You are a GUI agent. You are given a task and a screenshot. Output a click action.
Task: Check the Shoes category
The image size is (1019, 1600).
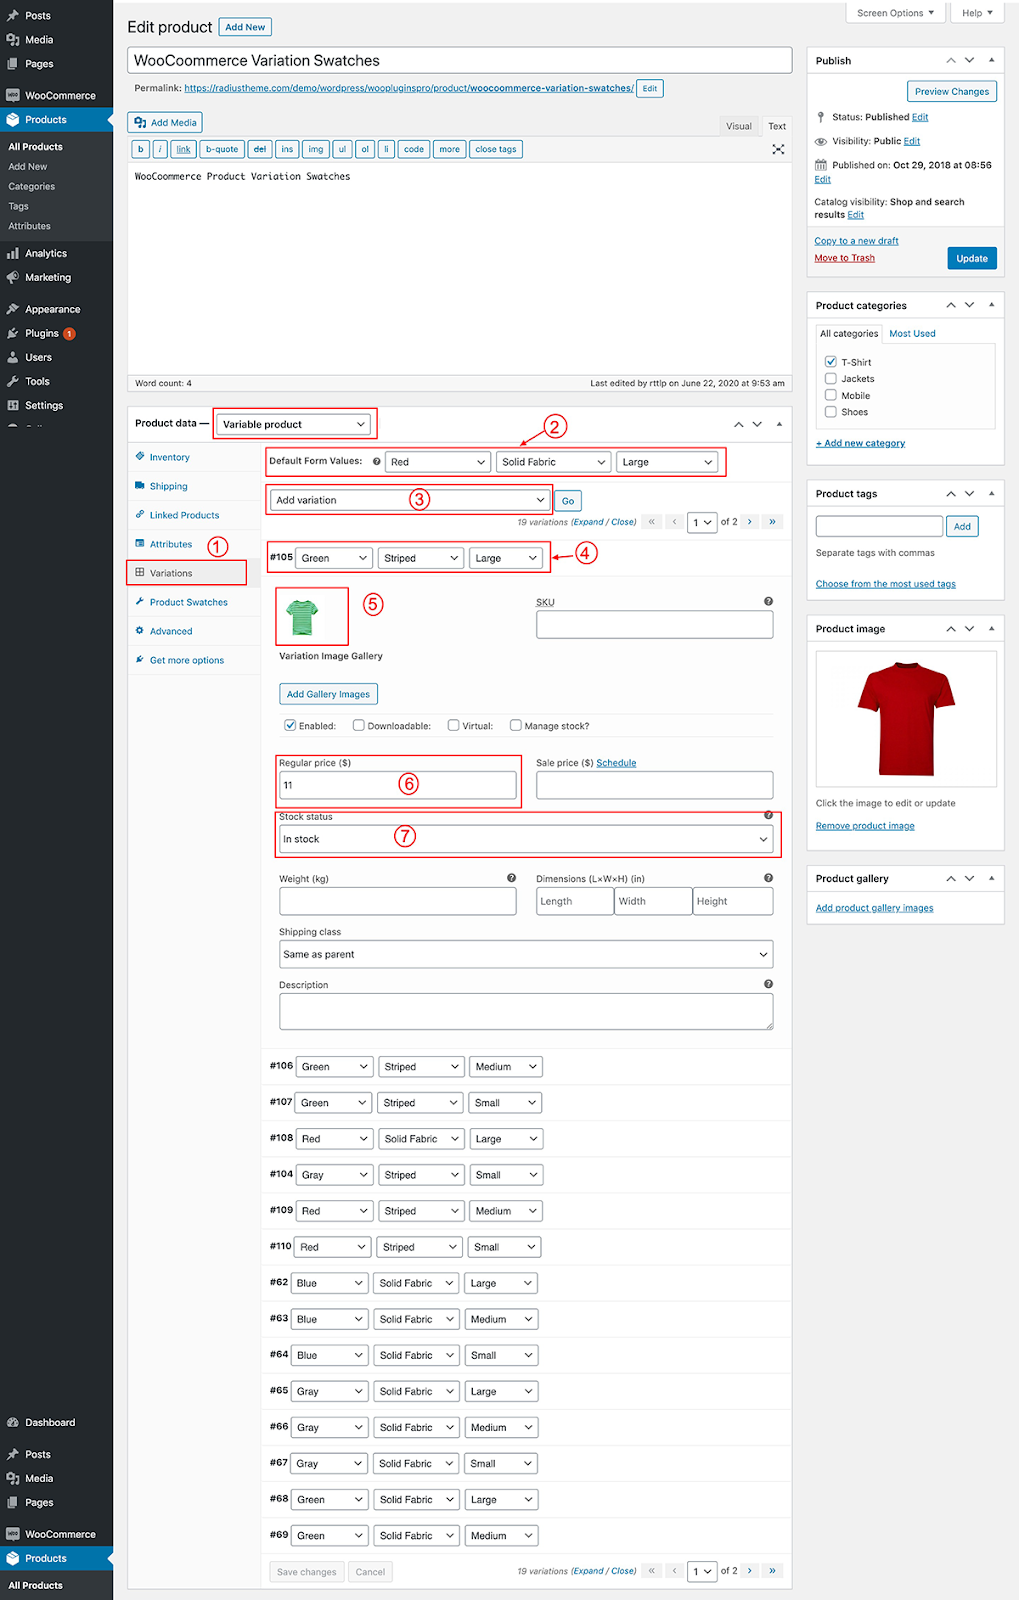[830, 412]
